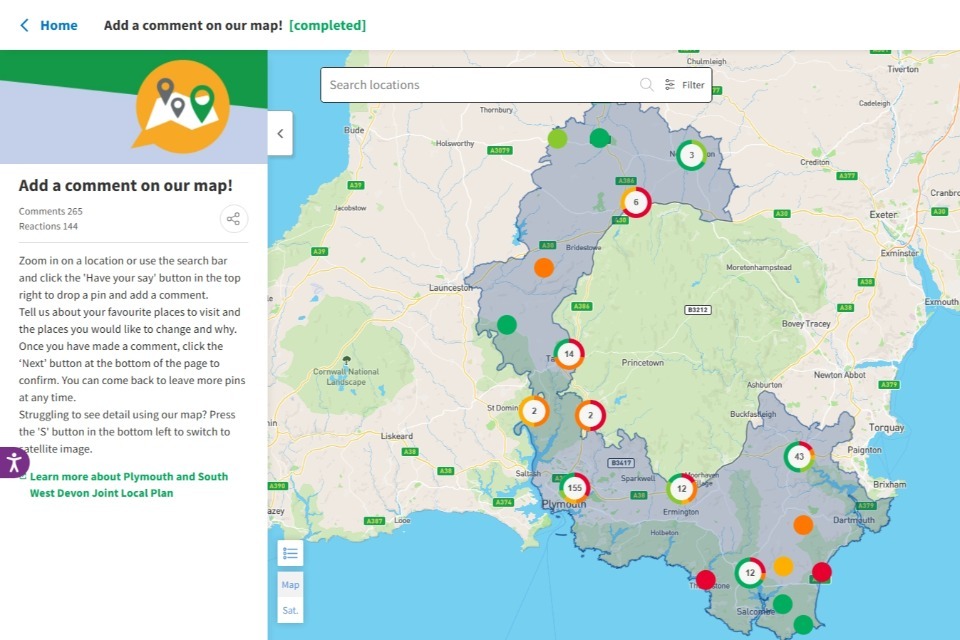Click the orange pin near Dartmouth

click(x=803, y=525)
